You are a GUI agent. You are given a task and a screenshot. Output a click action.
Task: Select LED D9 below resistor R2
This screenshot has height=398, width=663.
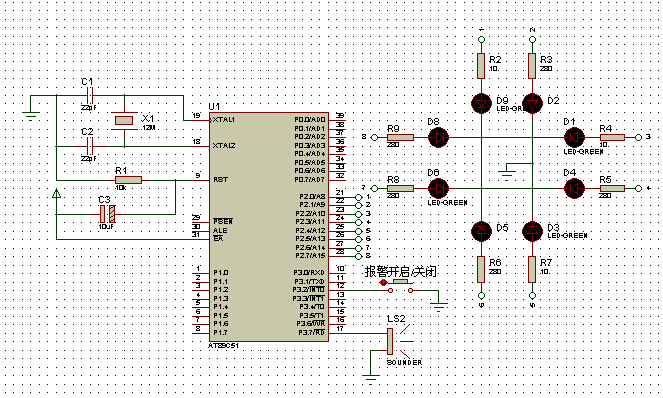[481, 103]
